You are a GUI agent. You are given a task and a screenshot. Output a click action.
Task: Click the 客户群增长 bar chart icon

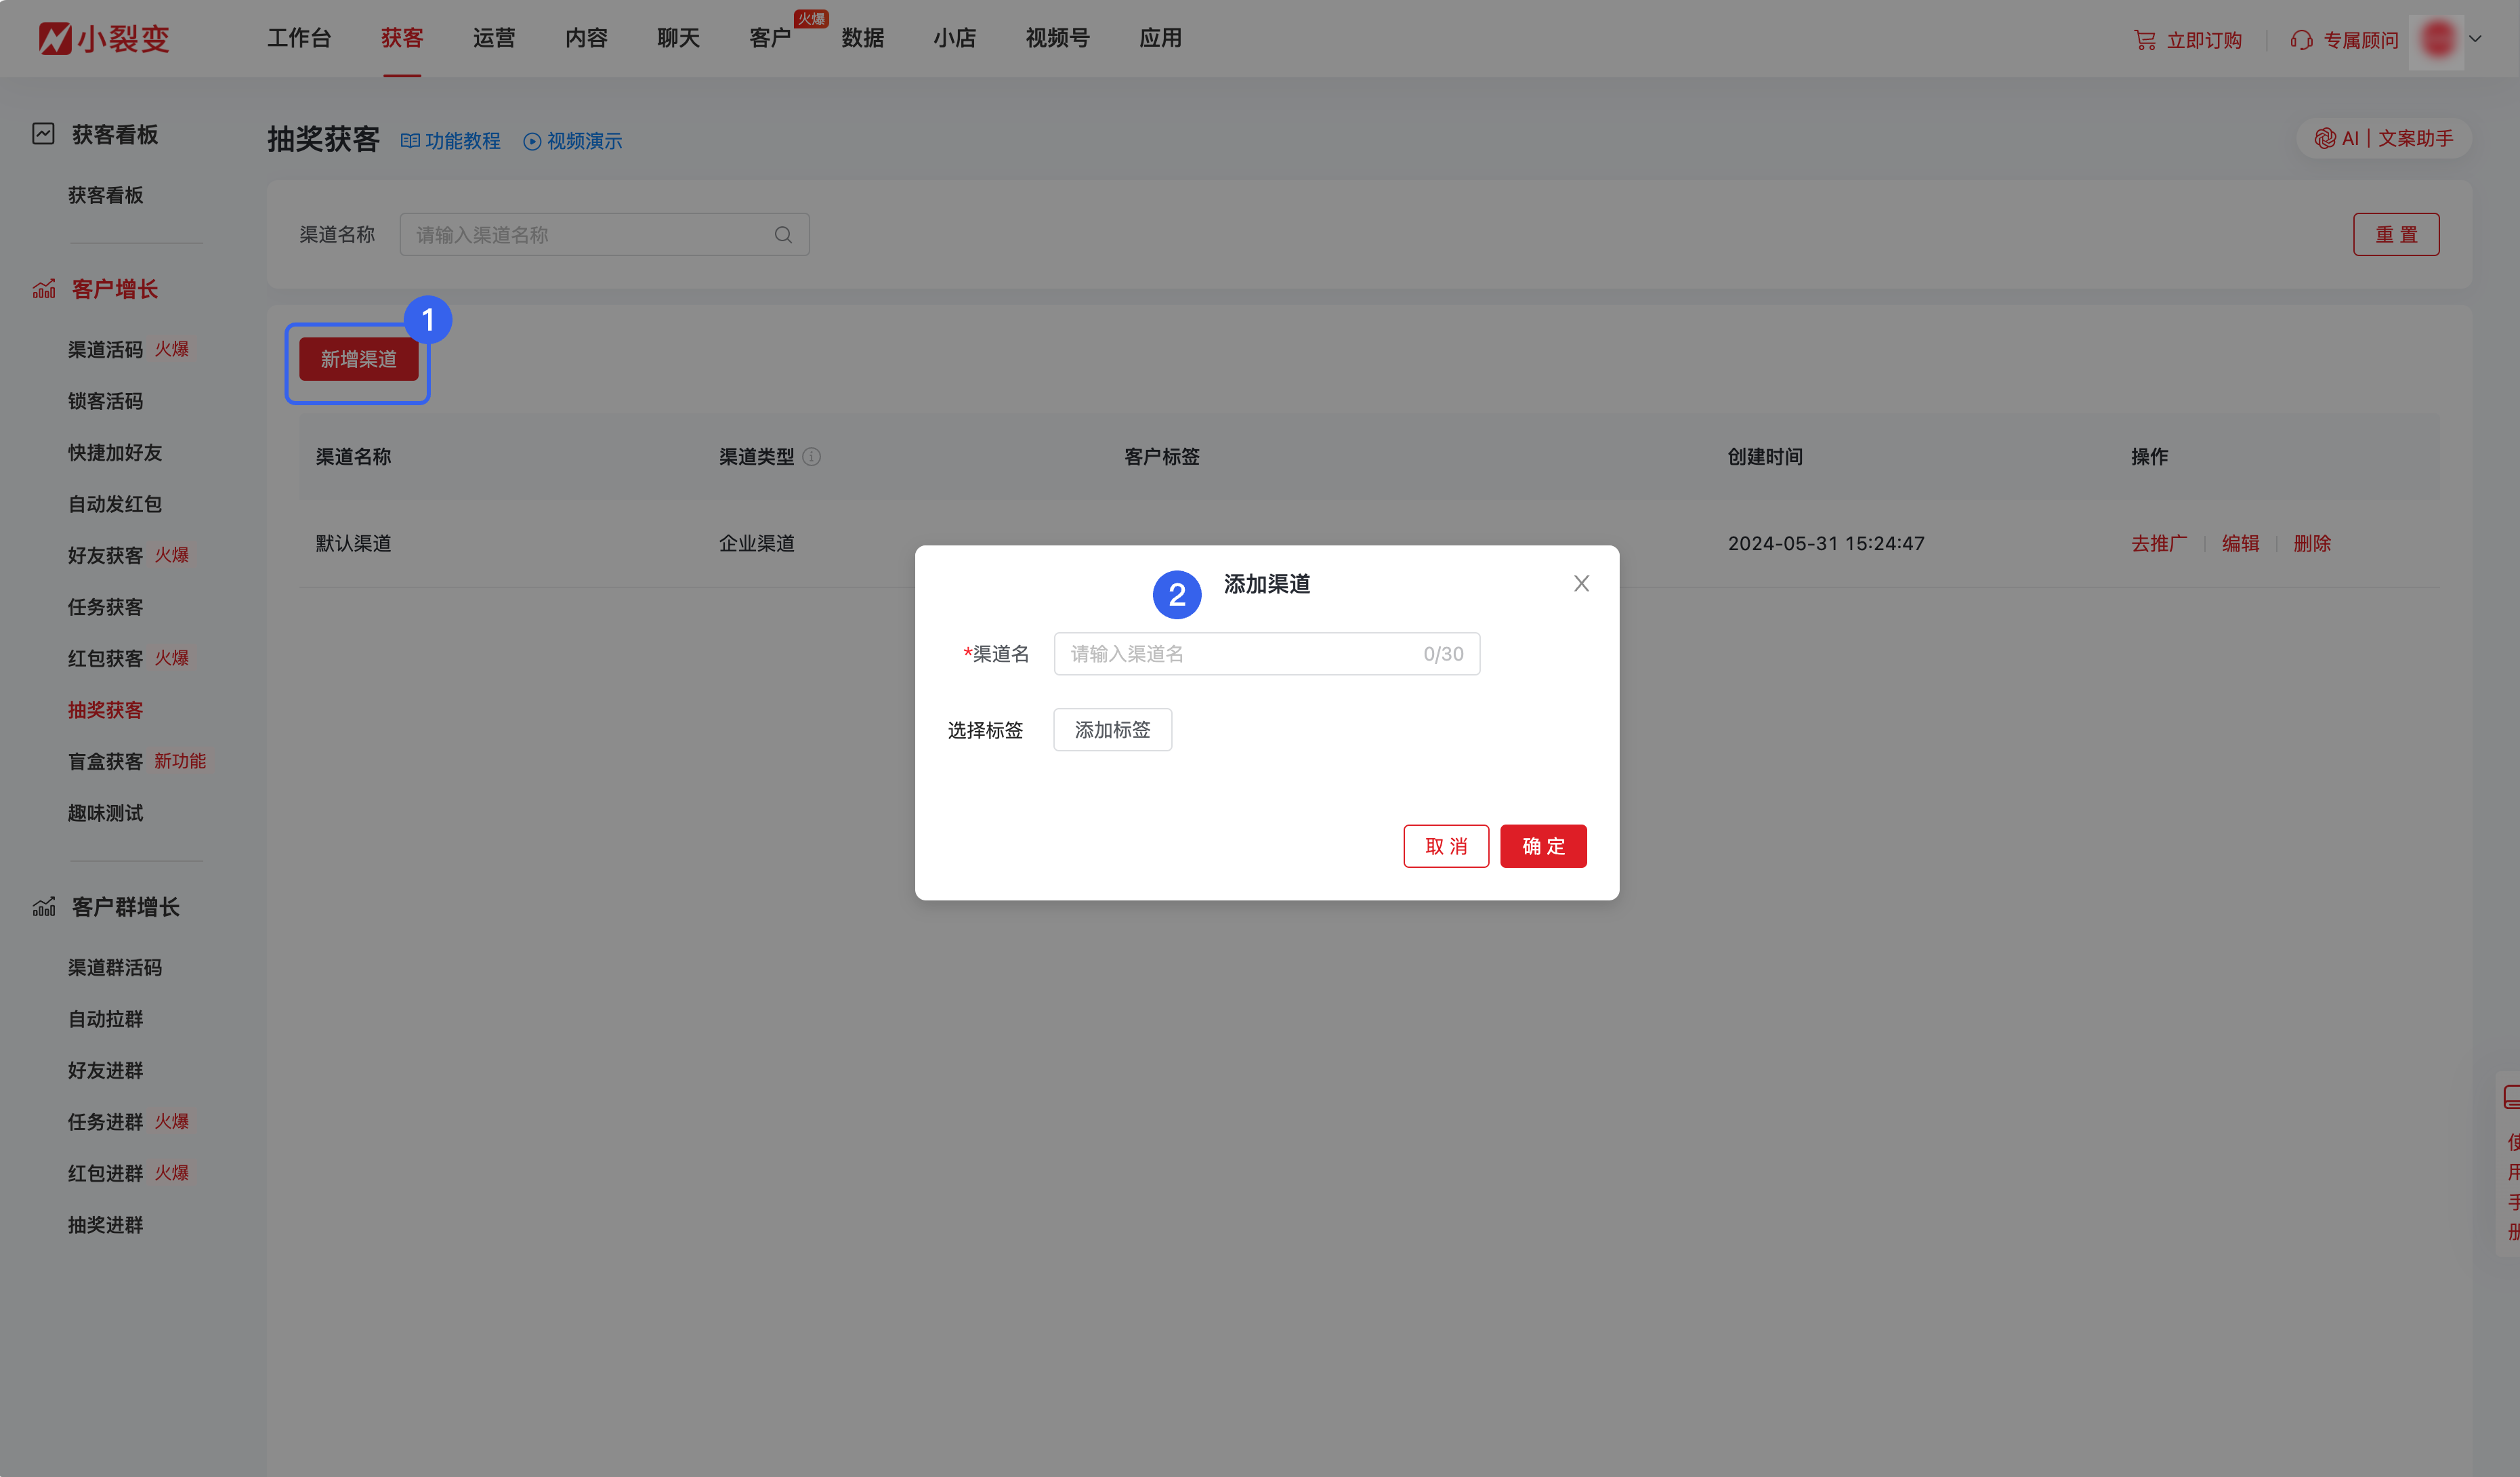pos(43,906)
